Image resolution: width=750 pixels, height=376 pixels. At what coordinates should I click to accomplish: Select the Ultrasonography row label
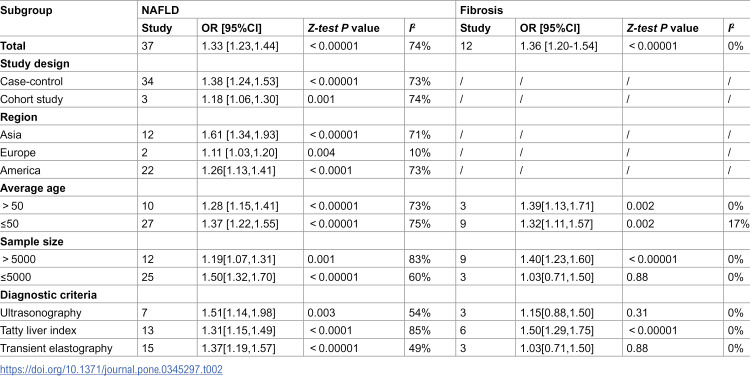click(41, 313)
